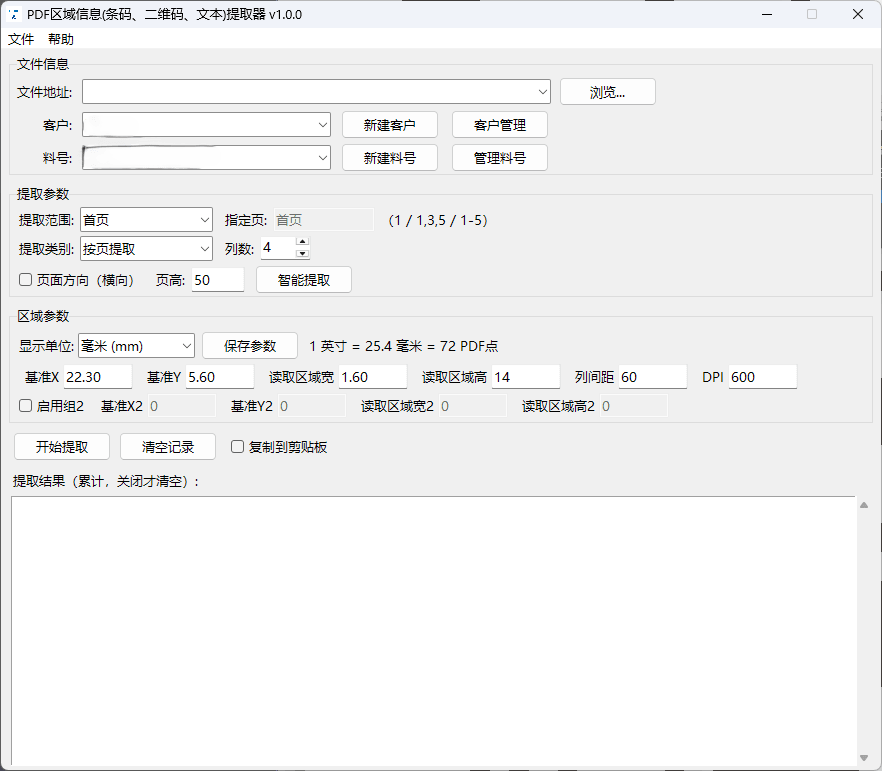Click the results scrollbar up arrow
The height and width of the screenshot is (771, 882).
click(864, 505)
